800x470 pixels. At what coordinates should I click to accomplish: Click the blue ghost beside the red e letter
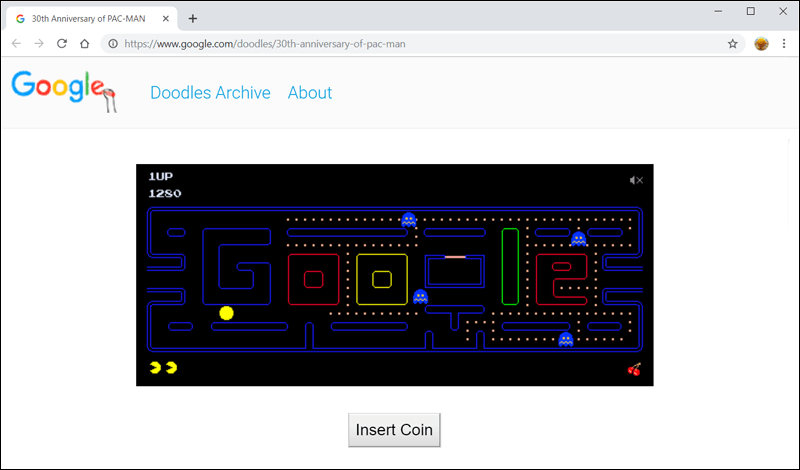coord(578,239)
